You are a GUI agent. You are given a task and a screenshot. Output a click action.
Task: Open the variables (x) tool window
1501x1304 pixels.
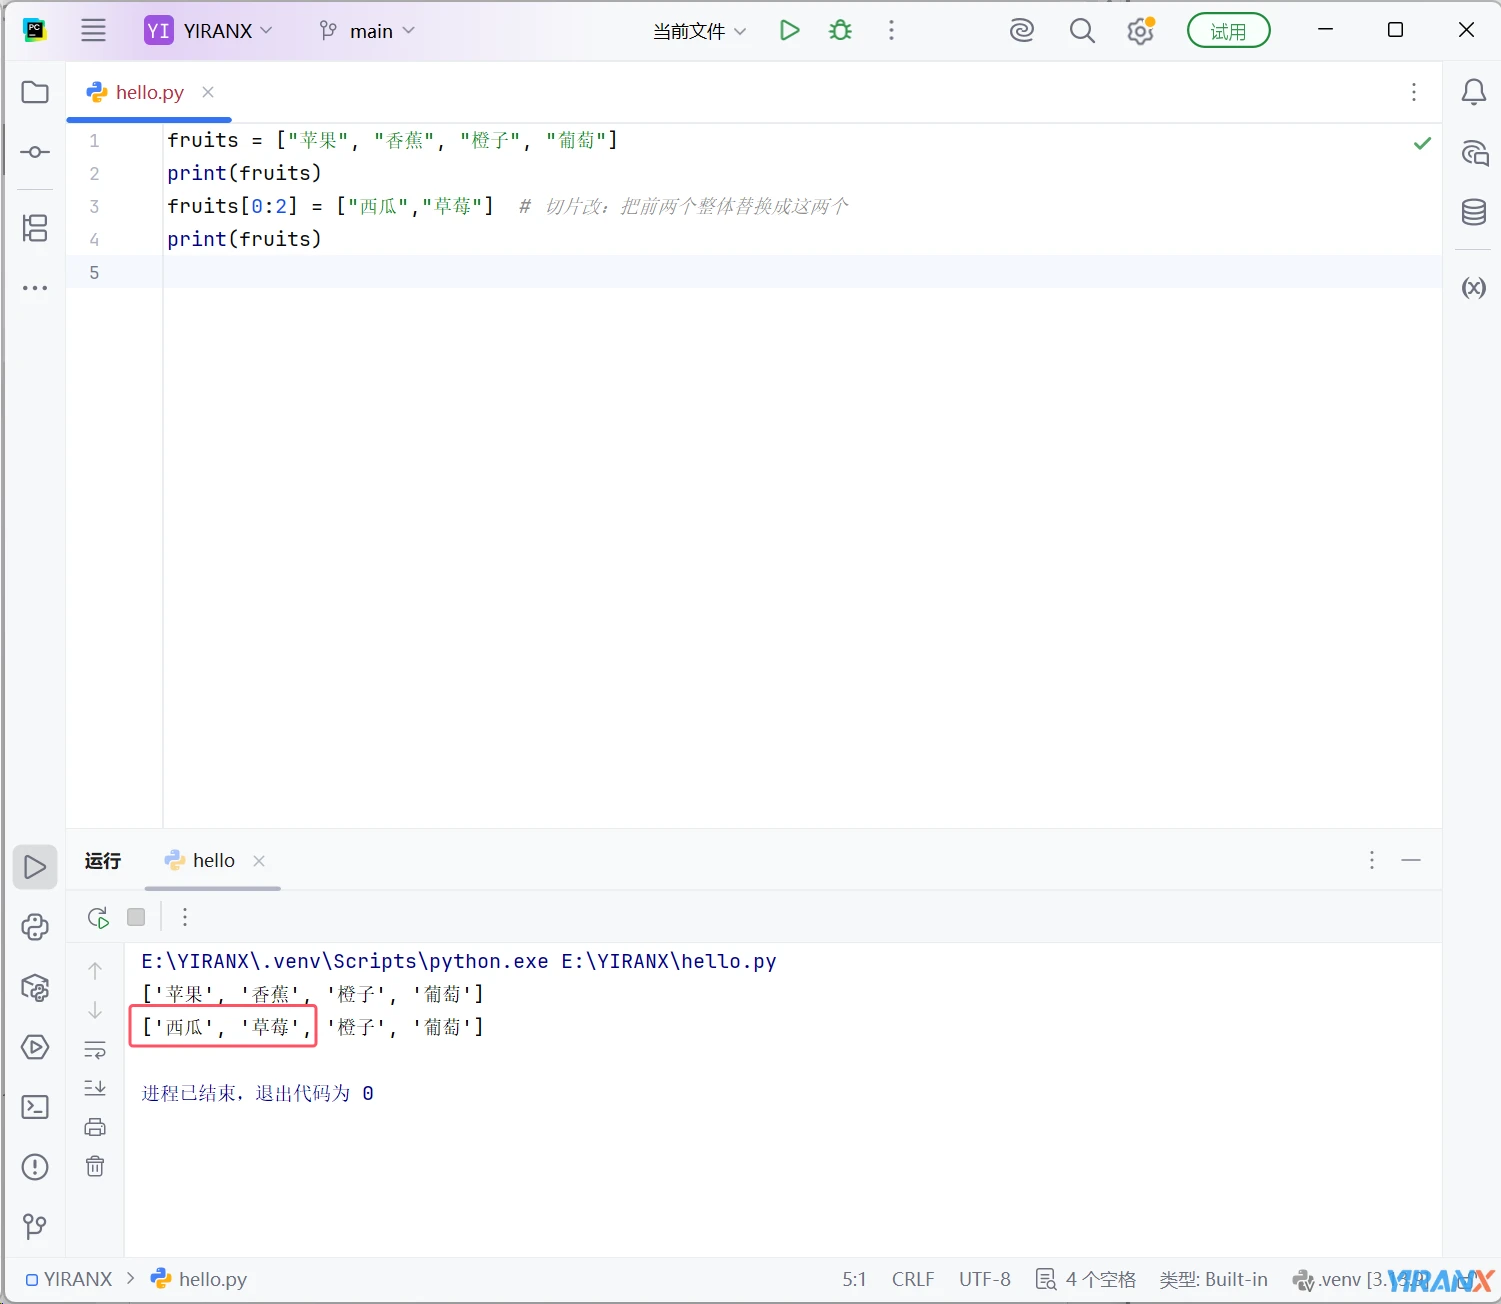click(1474, 288)
